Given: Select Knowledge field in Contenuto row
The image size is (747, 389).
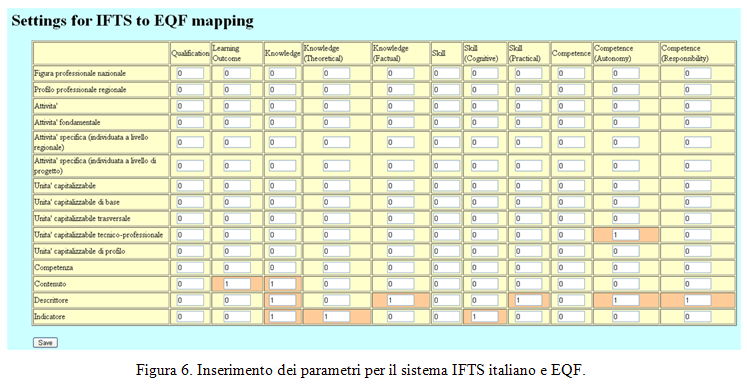Looking at the screenshot, I should click(282, 284).
